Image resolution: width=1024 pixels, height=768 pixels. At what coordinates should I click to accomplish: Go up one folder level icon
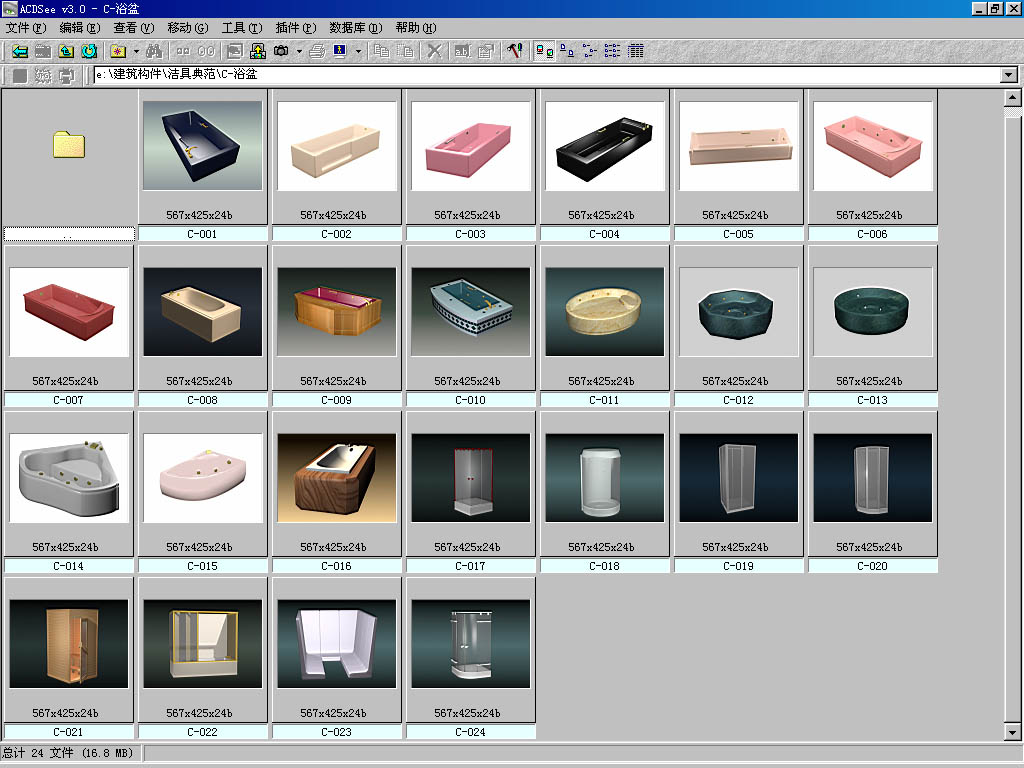click(x=66, y=50)
